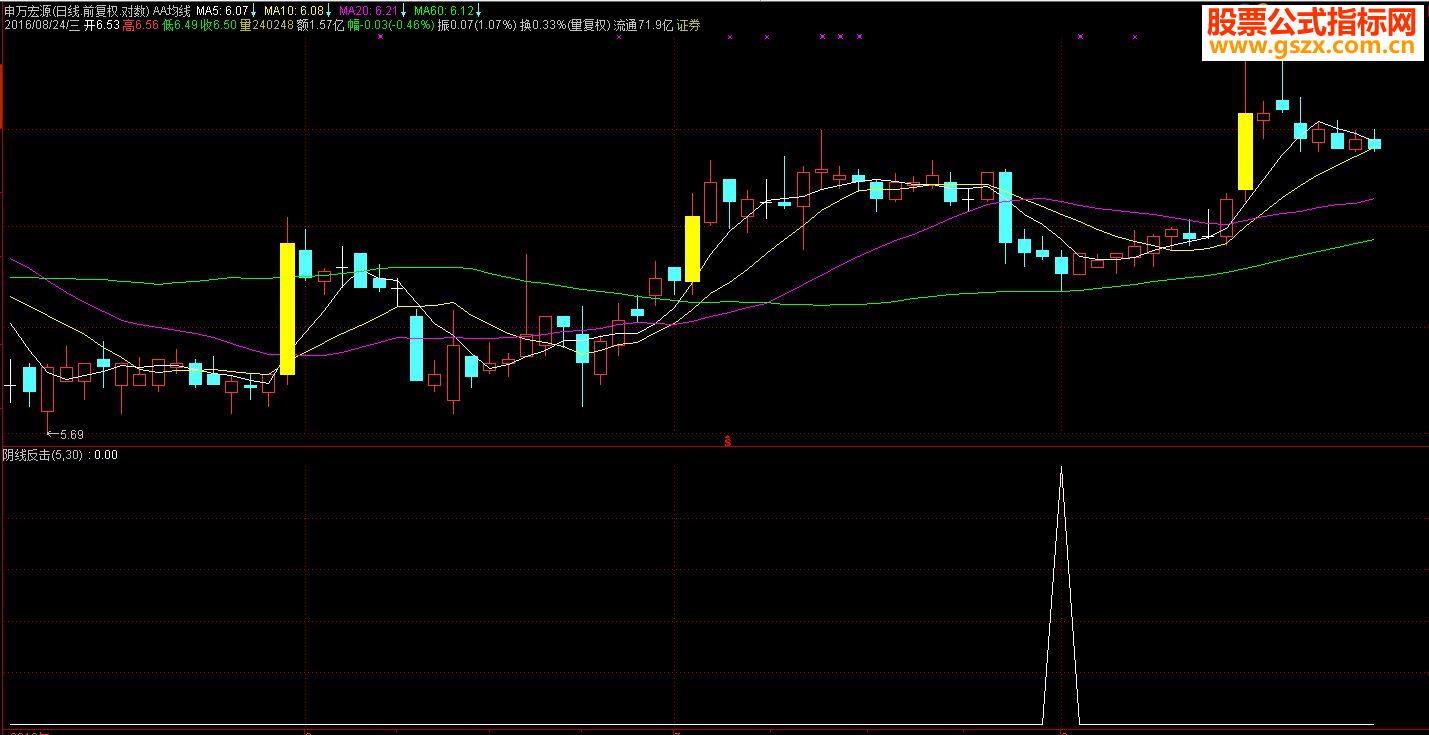Click the rightmost tall yellow candle
The image size is (1429, 735).
click(x=1245, y=151)
